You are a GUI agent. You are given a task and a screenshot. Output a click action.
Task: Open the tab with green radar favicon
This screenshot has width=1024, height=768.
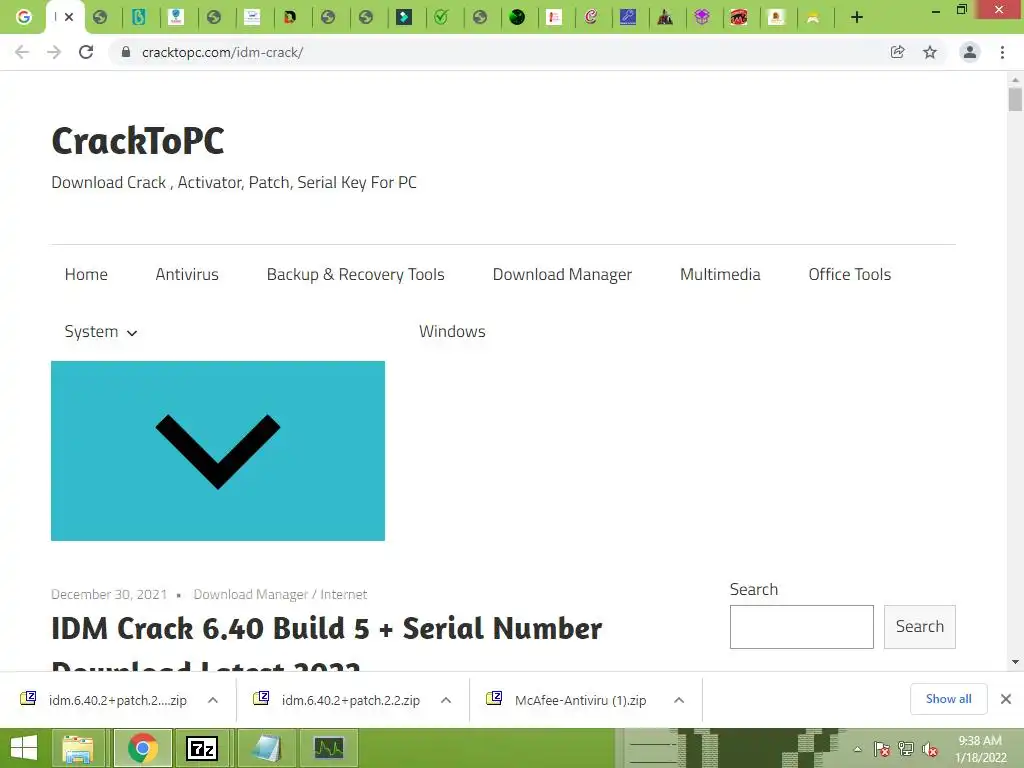517,17
